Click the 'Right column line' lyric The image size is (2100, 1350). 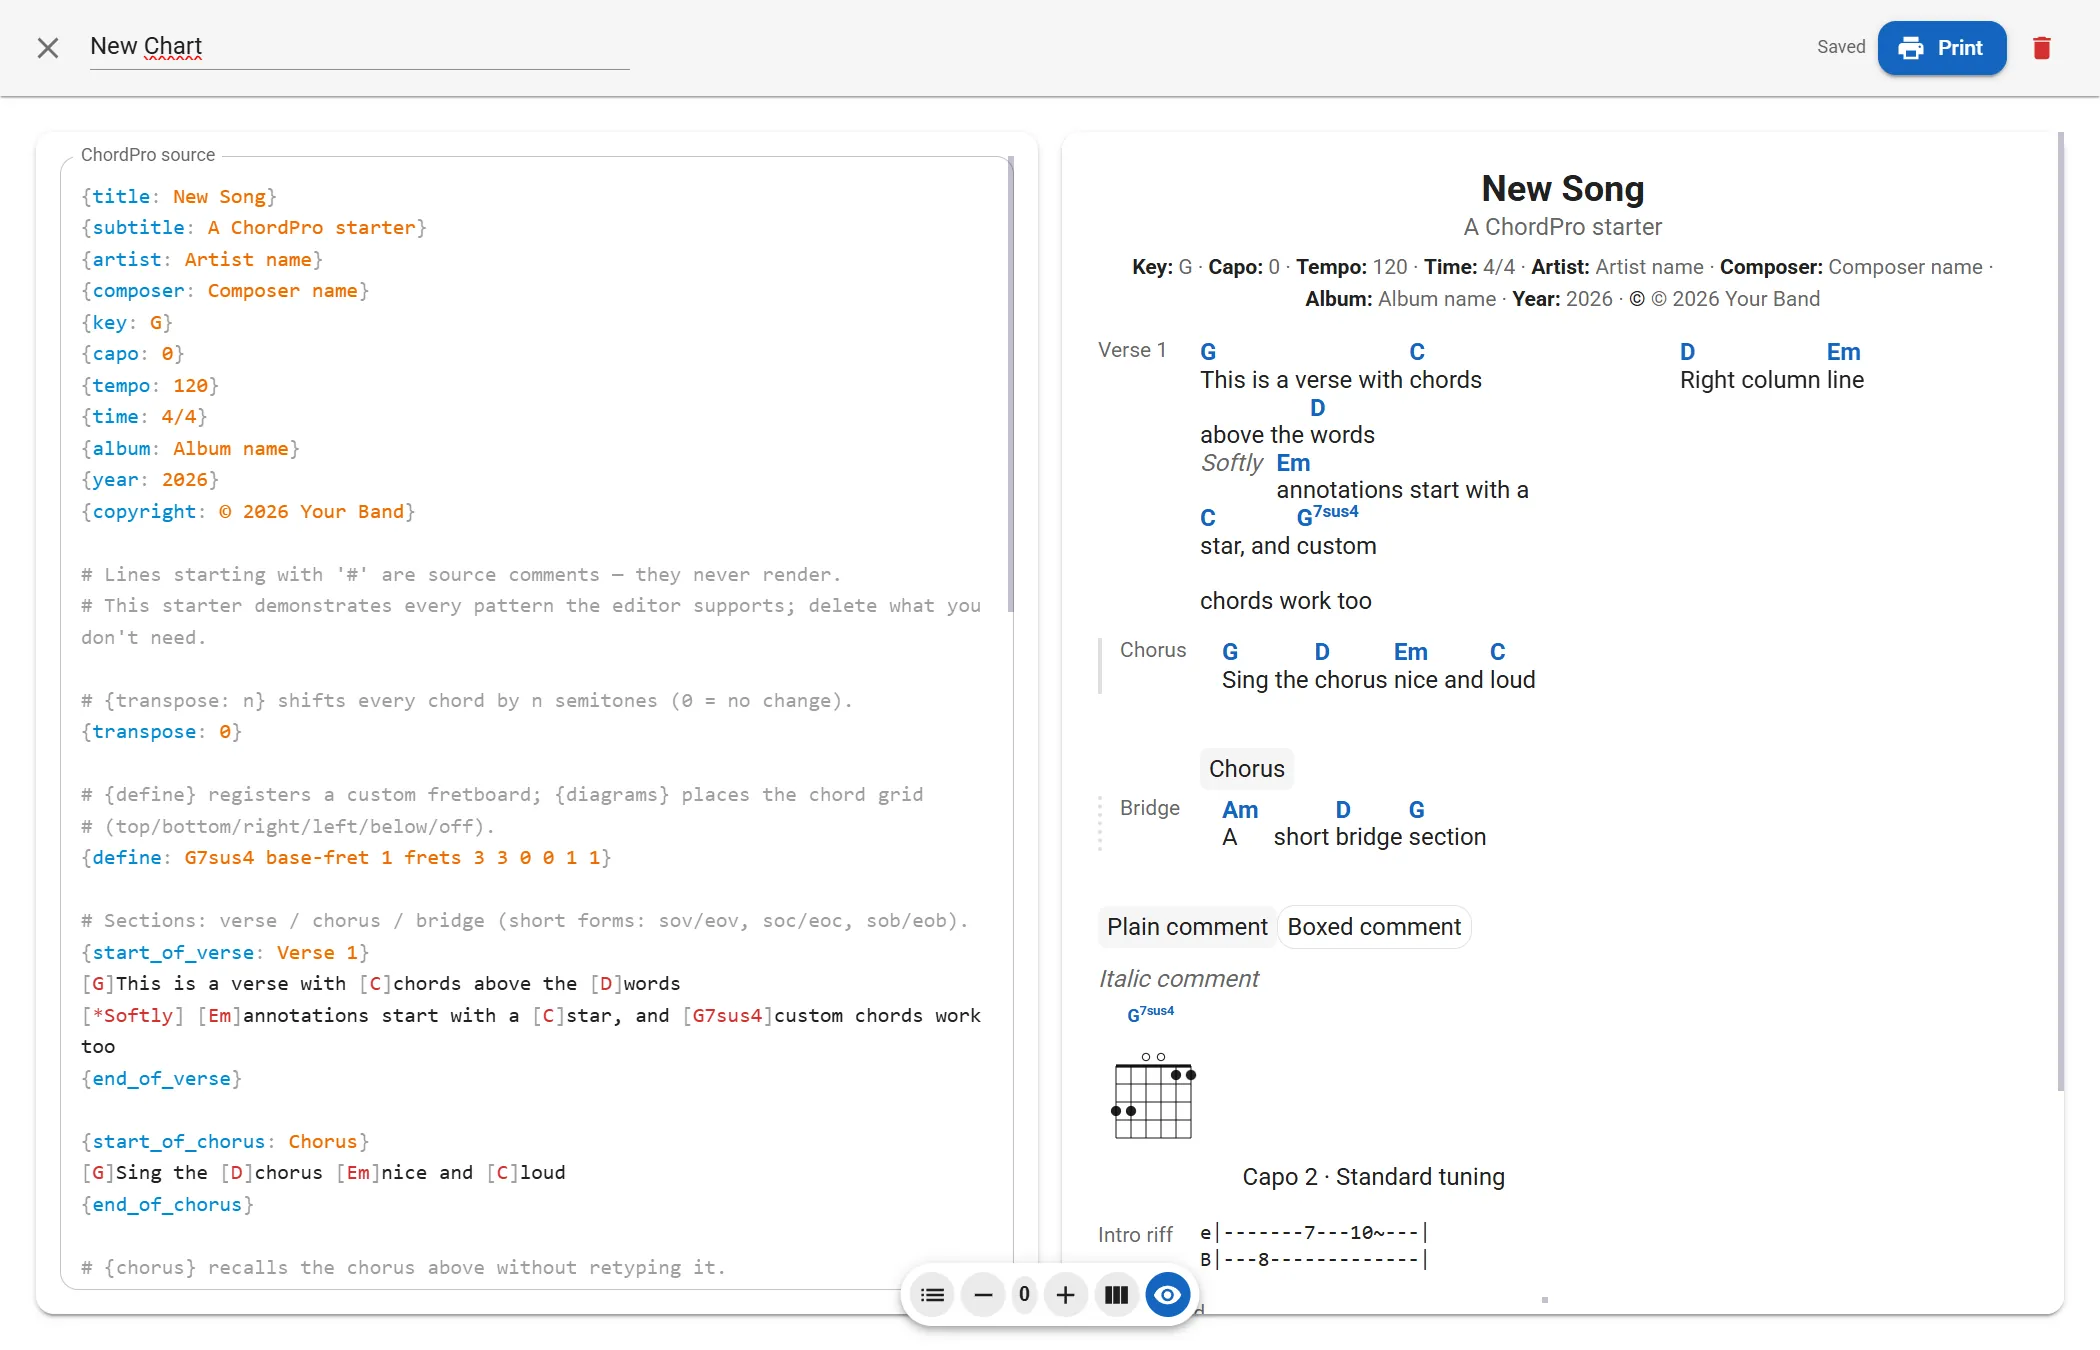(x=1771, y=380)
